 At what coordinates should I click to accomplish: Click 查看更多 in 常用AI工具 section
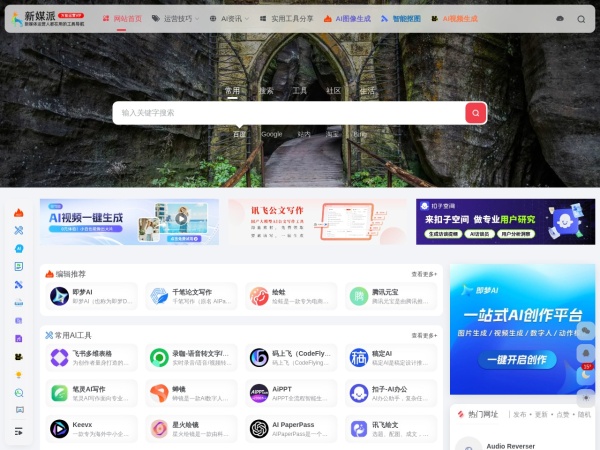(424, 336)
